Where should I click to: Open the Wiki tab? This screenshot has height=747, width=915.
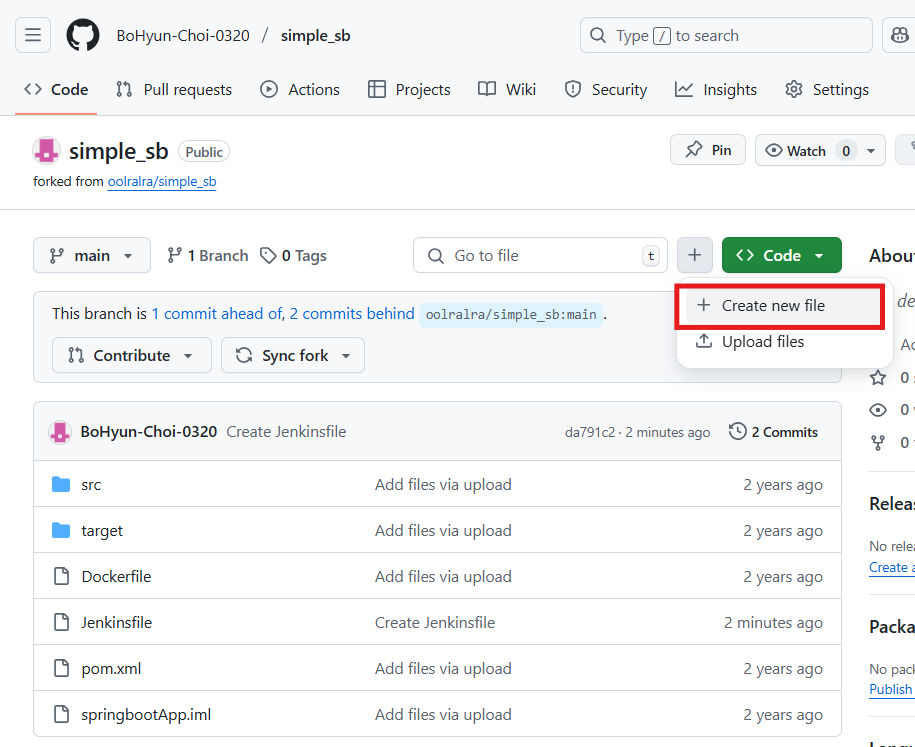[507, 89]
